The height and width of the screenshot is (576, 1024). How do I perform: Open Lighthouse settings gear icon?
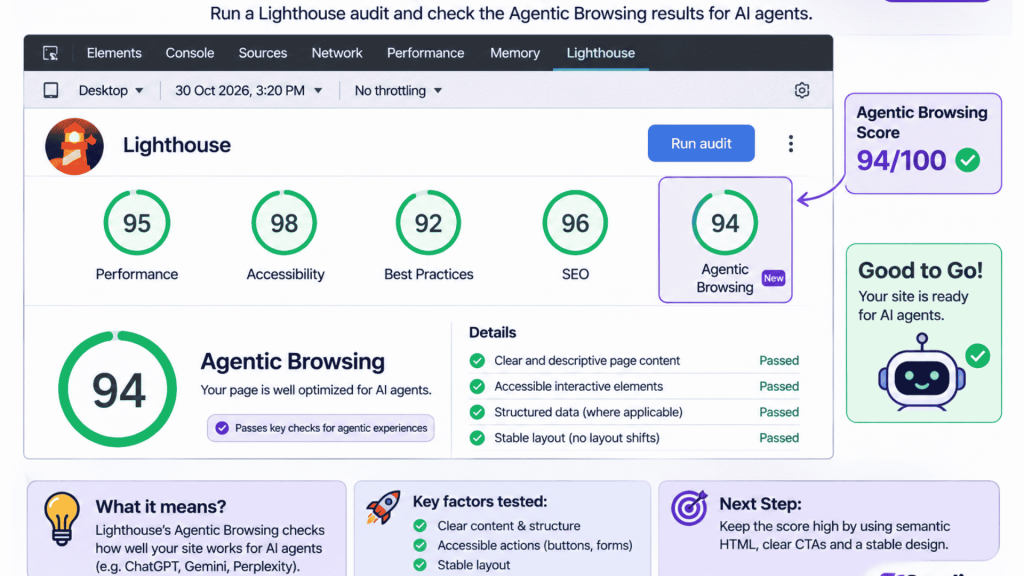[x=802, y=90]
